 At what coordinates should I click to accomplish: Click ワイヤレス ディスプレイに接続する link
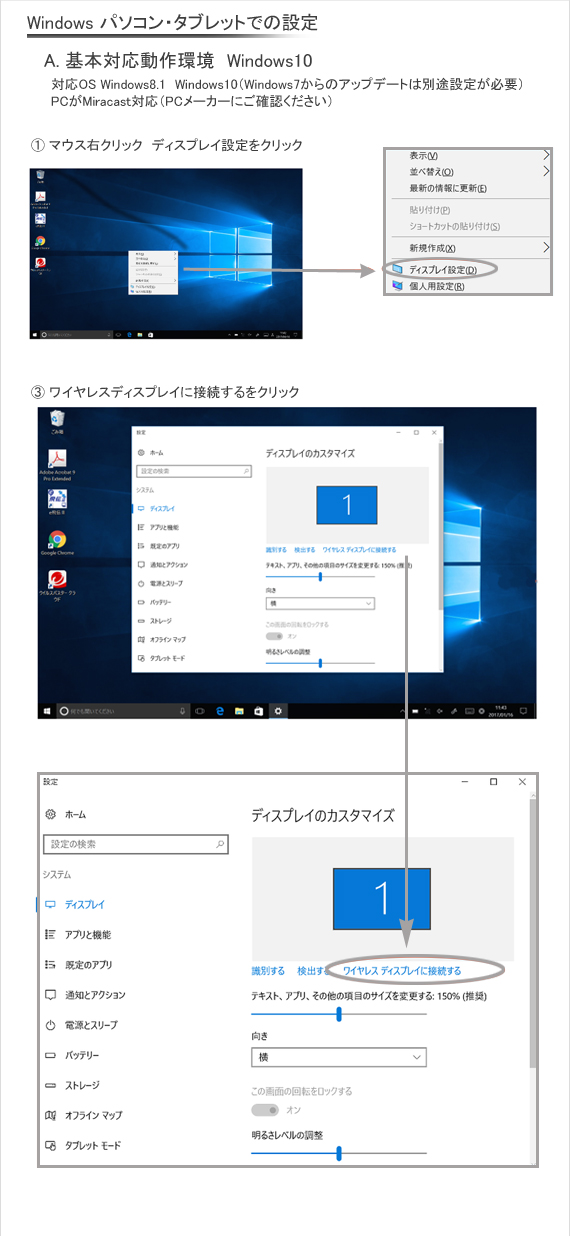[402, 971]
